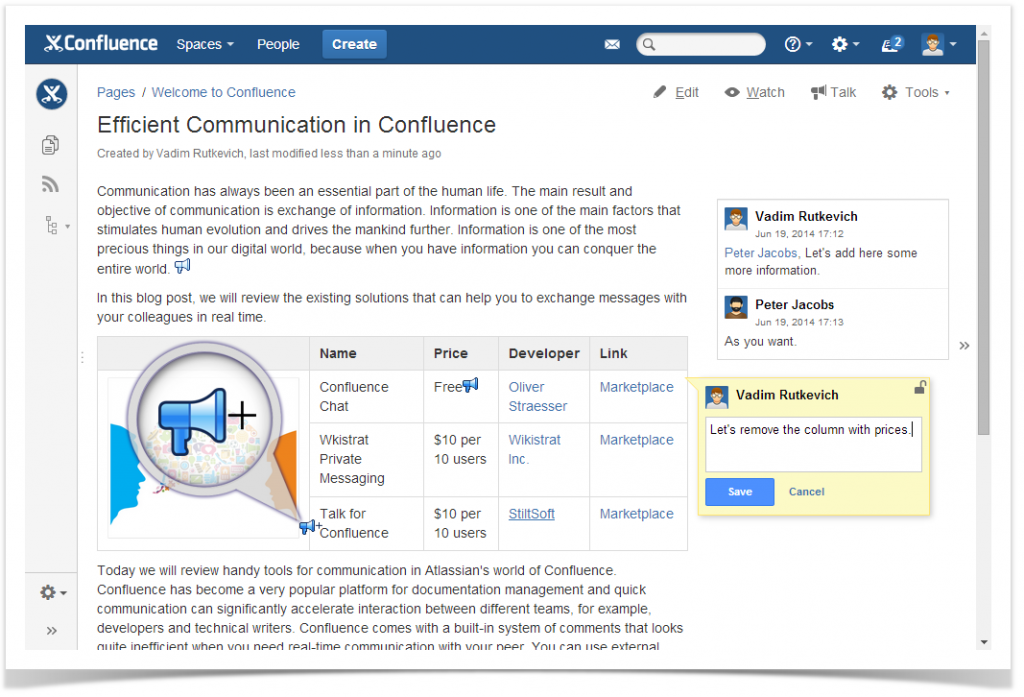Click the Talk megaphone icon next to Free

pos(470,384)
